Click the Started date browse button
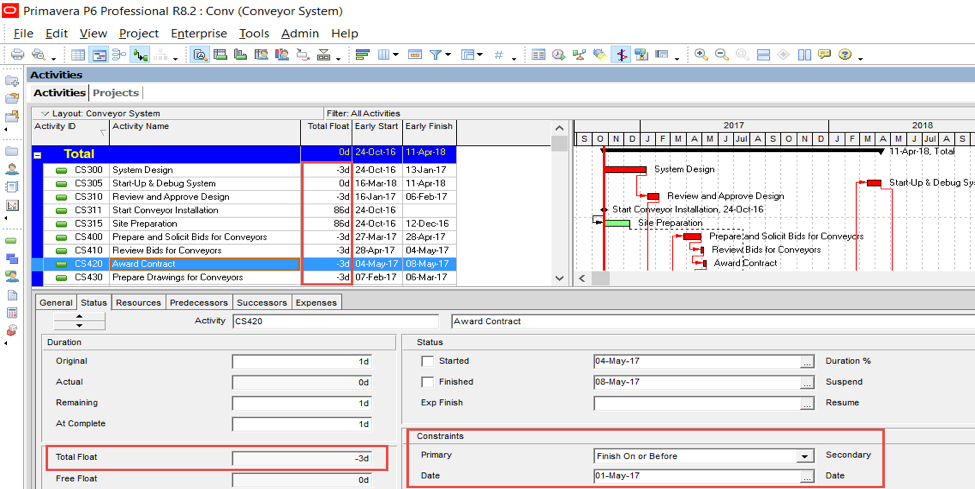This screenshot has width=975, height=489. coord(807,361)
